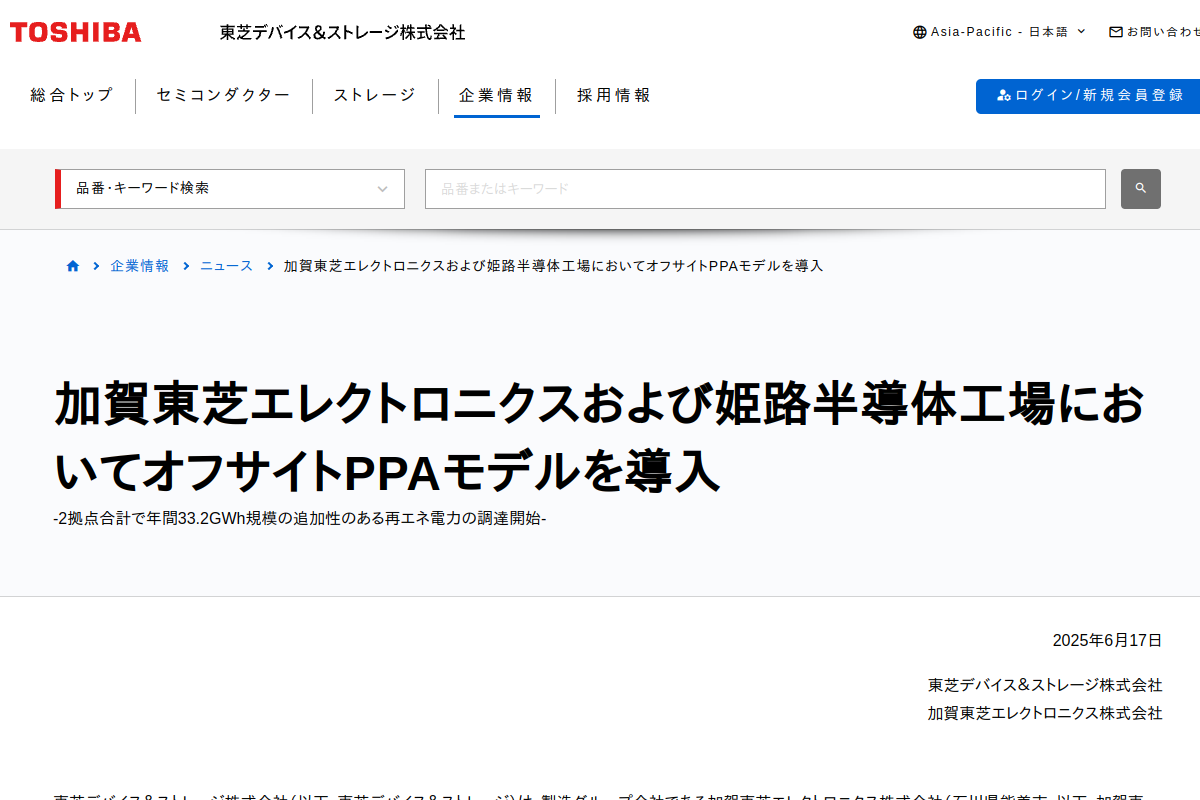Open the セミコンダクター menu item
The height and width of the screenshot is (800, 1200).
pyautogui.click(x=224, y=95)
